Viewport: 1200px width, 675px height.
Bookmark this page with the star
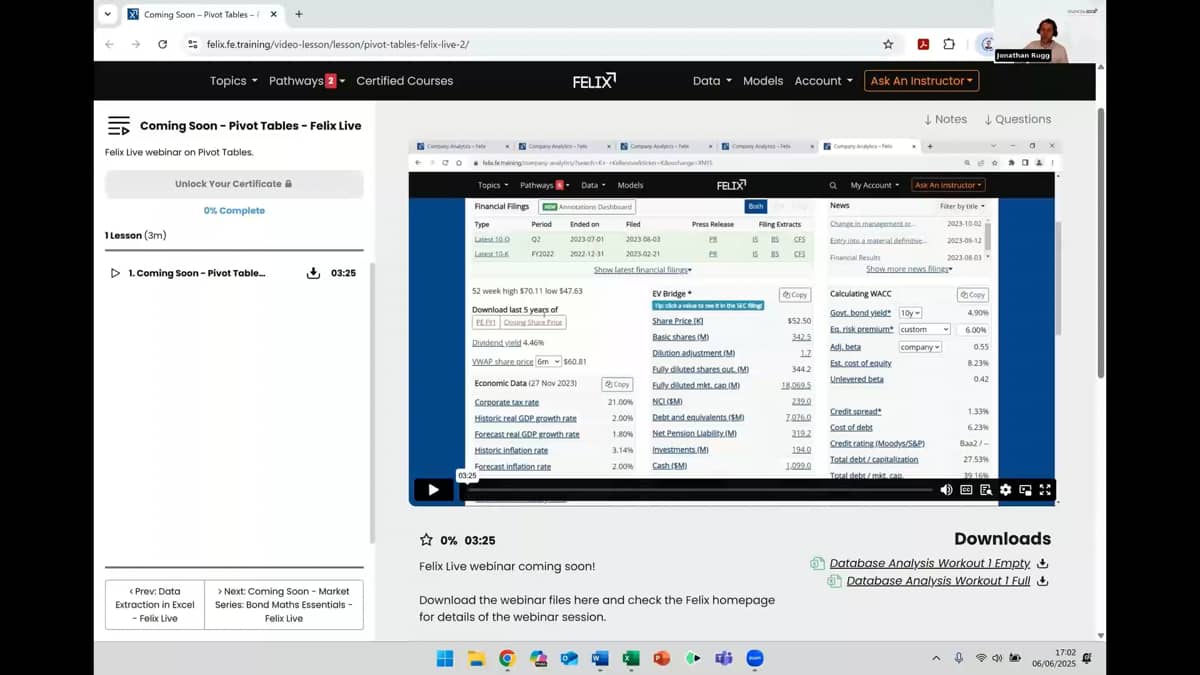888,44
